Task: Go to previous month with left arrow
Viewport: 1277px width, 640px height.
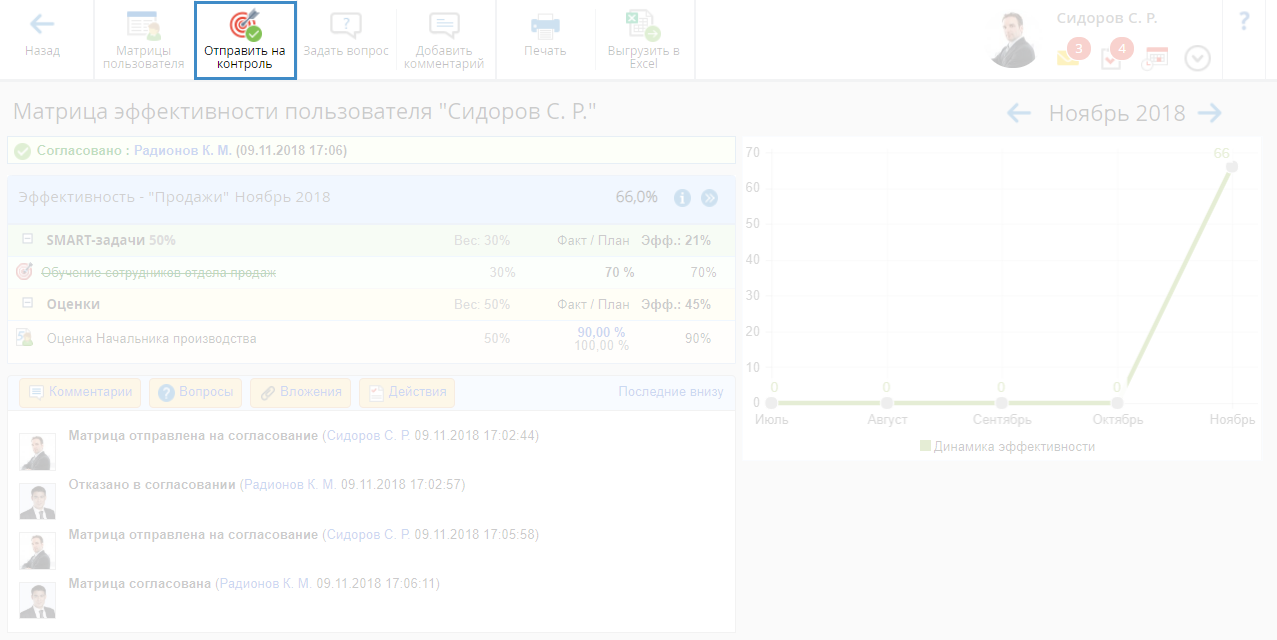Action: (1019, 113)
